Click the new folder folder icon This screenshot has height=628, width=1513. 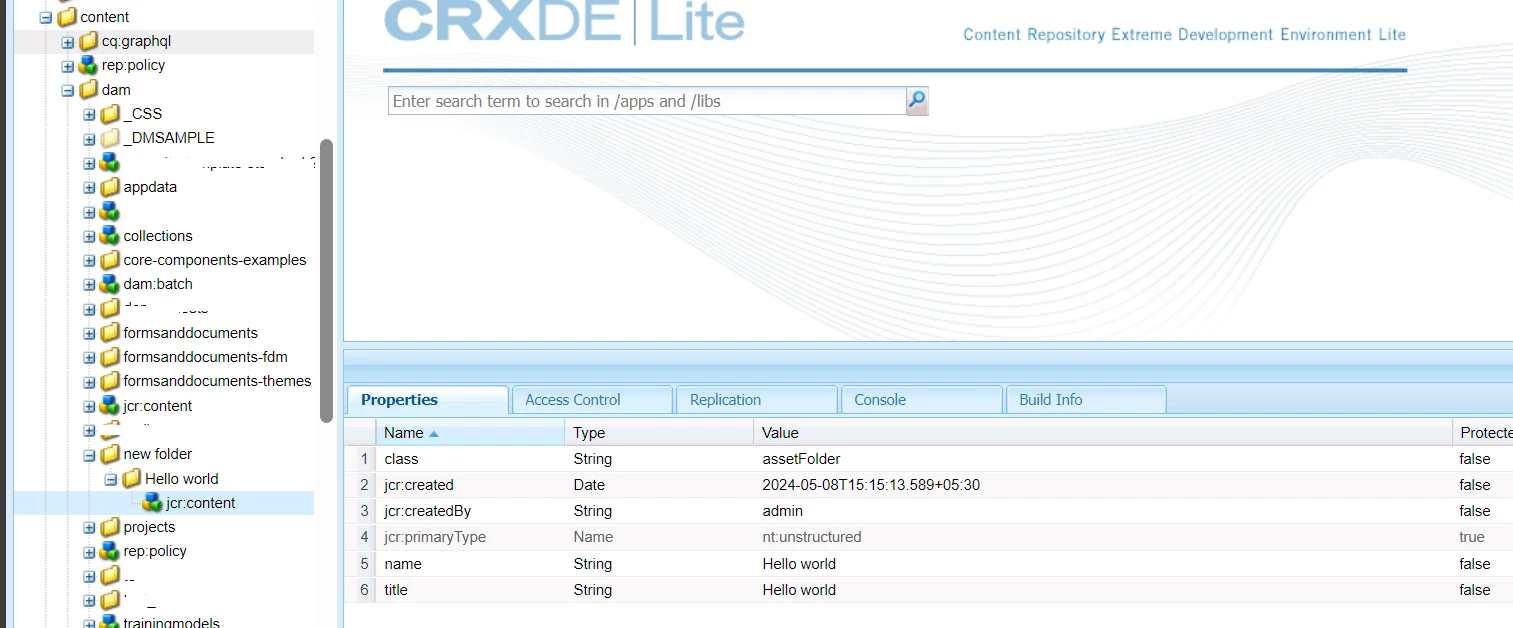click(110, 454)
